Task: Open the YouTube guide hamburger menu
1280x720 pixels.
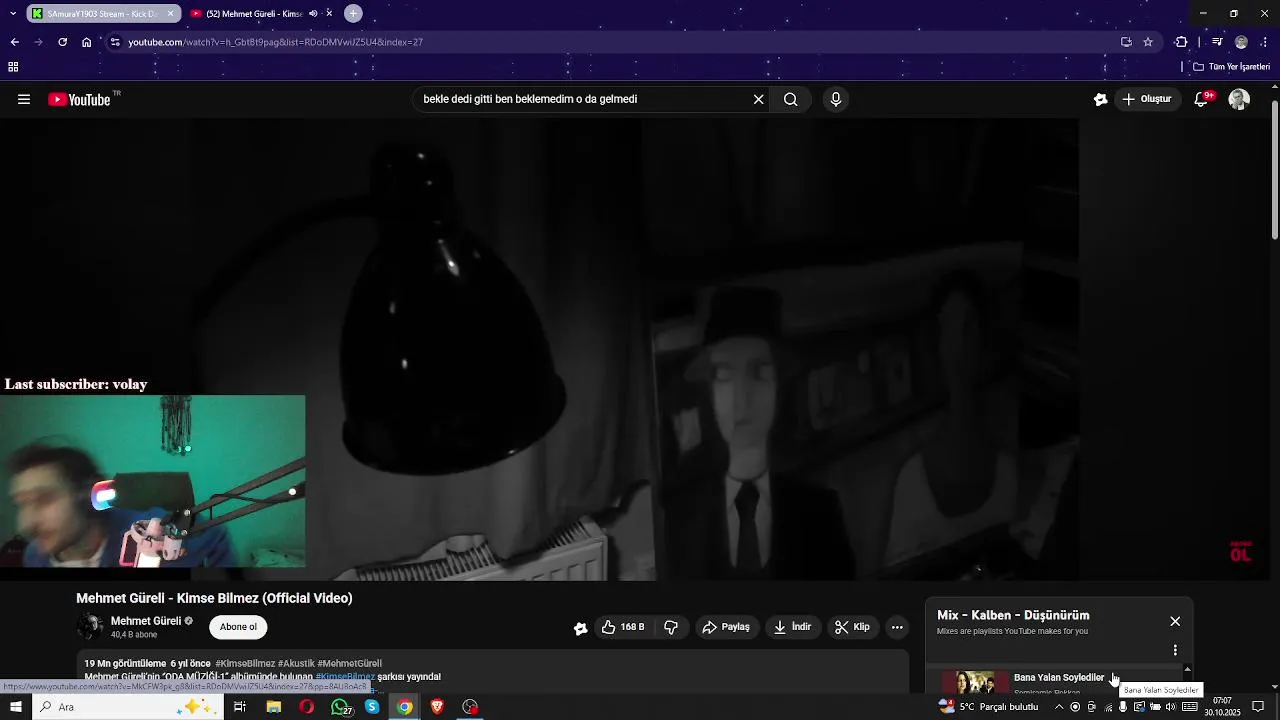Action: click(x=24, y=99)
